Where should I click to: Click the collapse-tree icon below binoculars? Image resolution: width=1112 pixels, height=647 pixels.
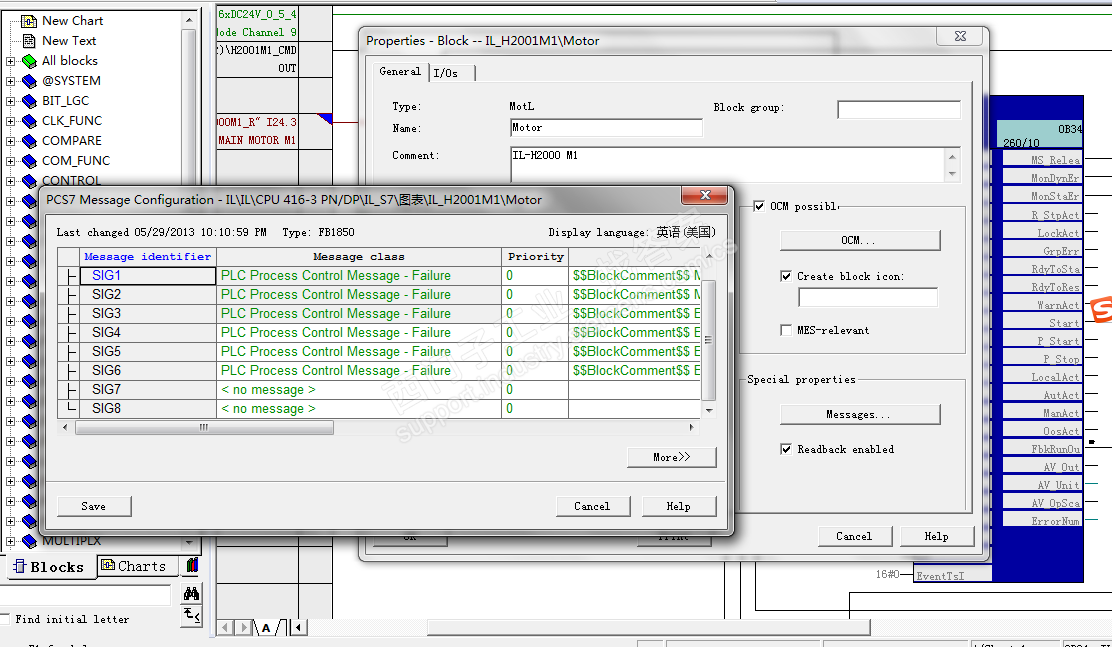point(191,615)
